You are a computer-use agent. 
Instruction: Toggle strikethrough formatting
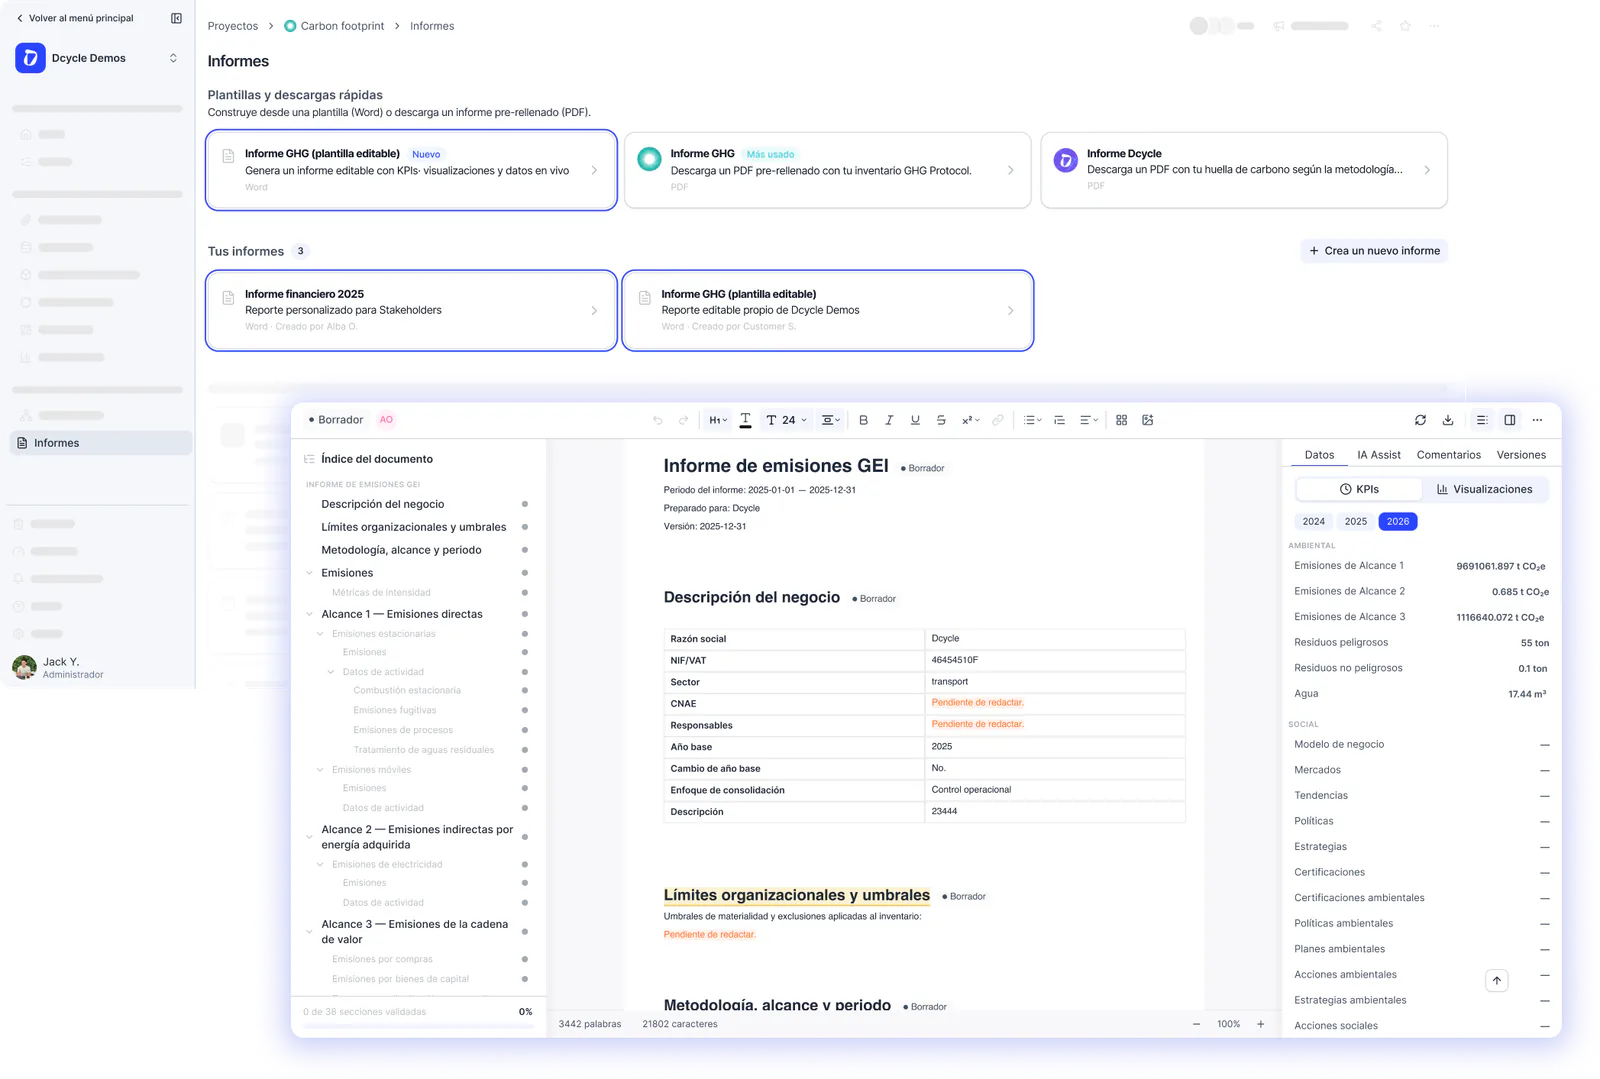(941, 420)
